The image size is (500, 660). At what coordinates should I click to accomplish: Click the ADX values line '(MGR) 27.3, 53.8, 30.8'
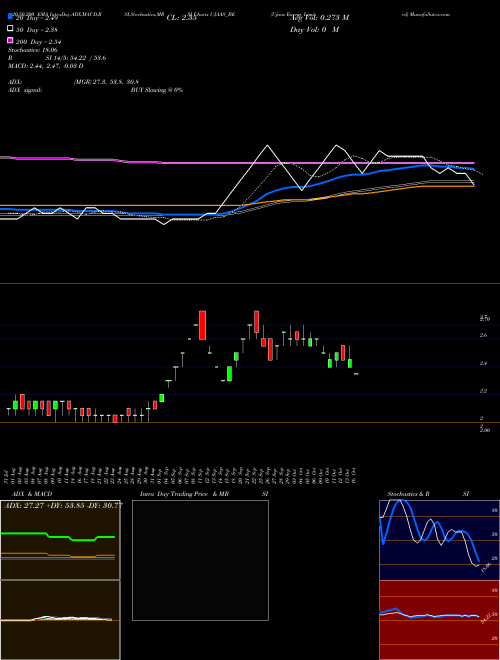point(106,82)
